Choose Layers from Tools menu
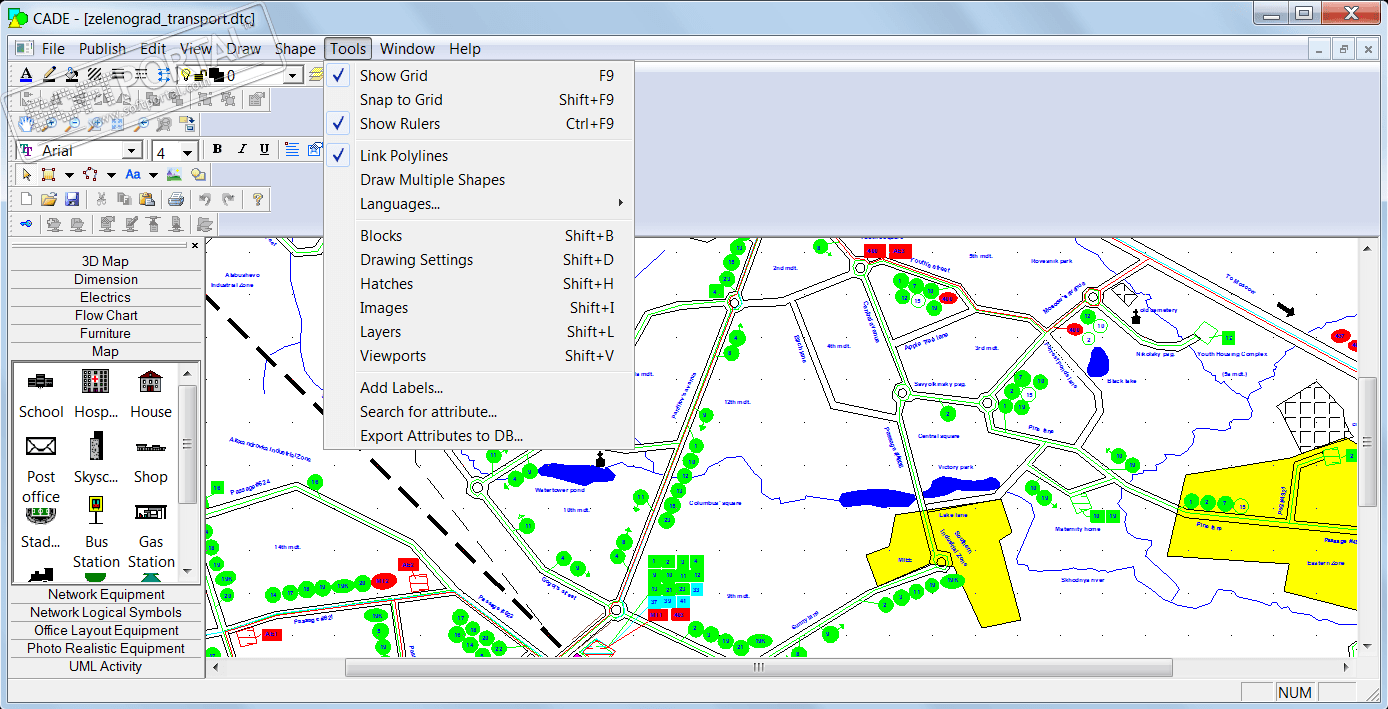This screenshot has width=1388, height=709. coord(479,332)
